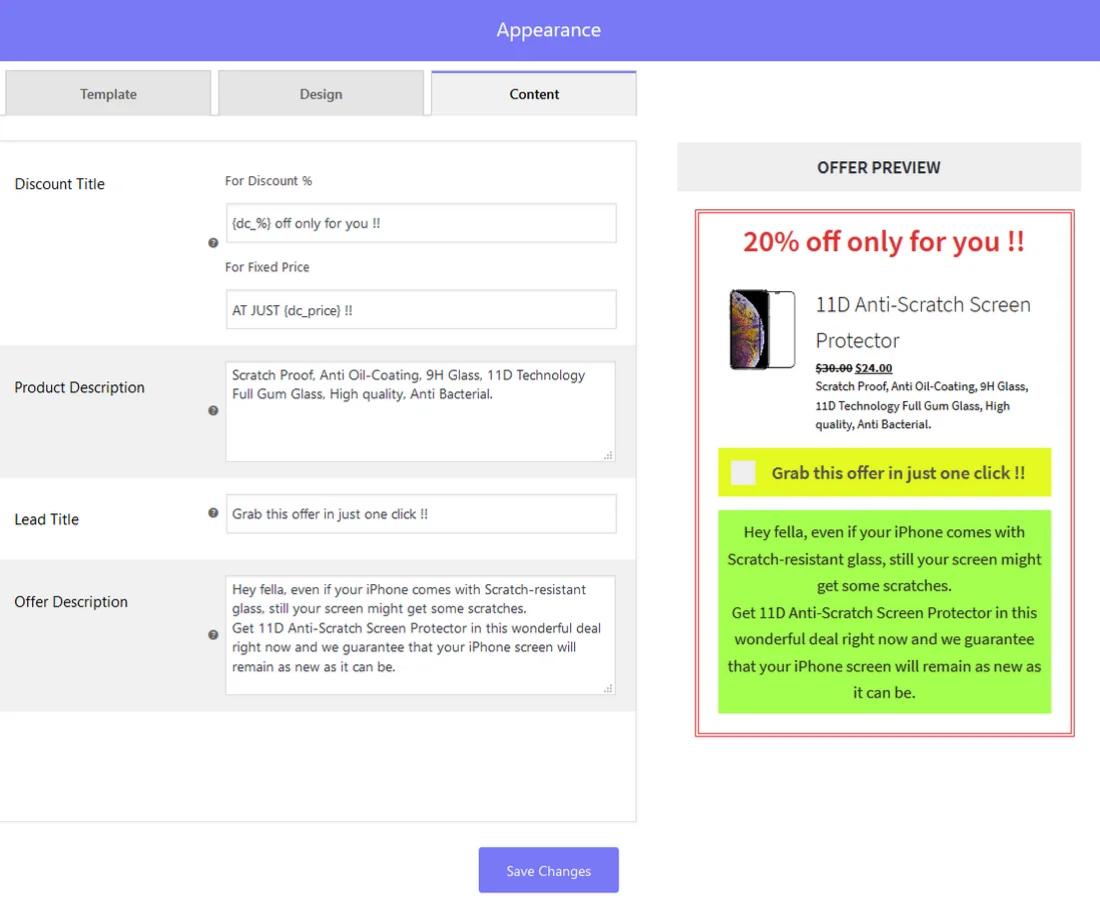Open the Offer Description help icon

213,634
